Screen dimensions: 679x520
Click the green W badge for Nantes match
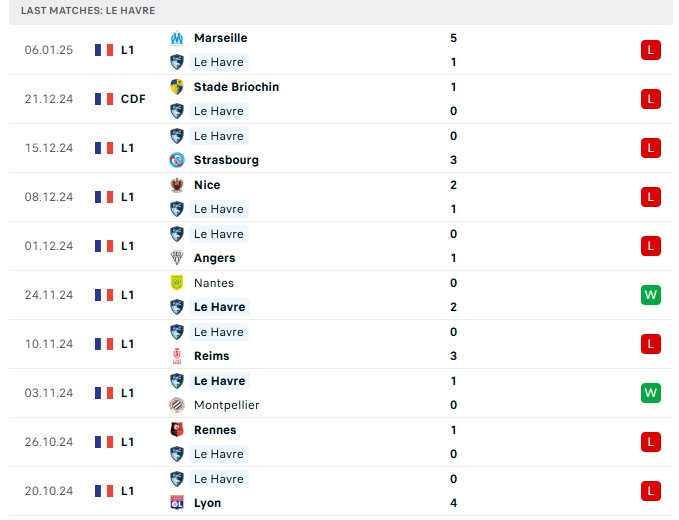tap(651, 295)
